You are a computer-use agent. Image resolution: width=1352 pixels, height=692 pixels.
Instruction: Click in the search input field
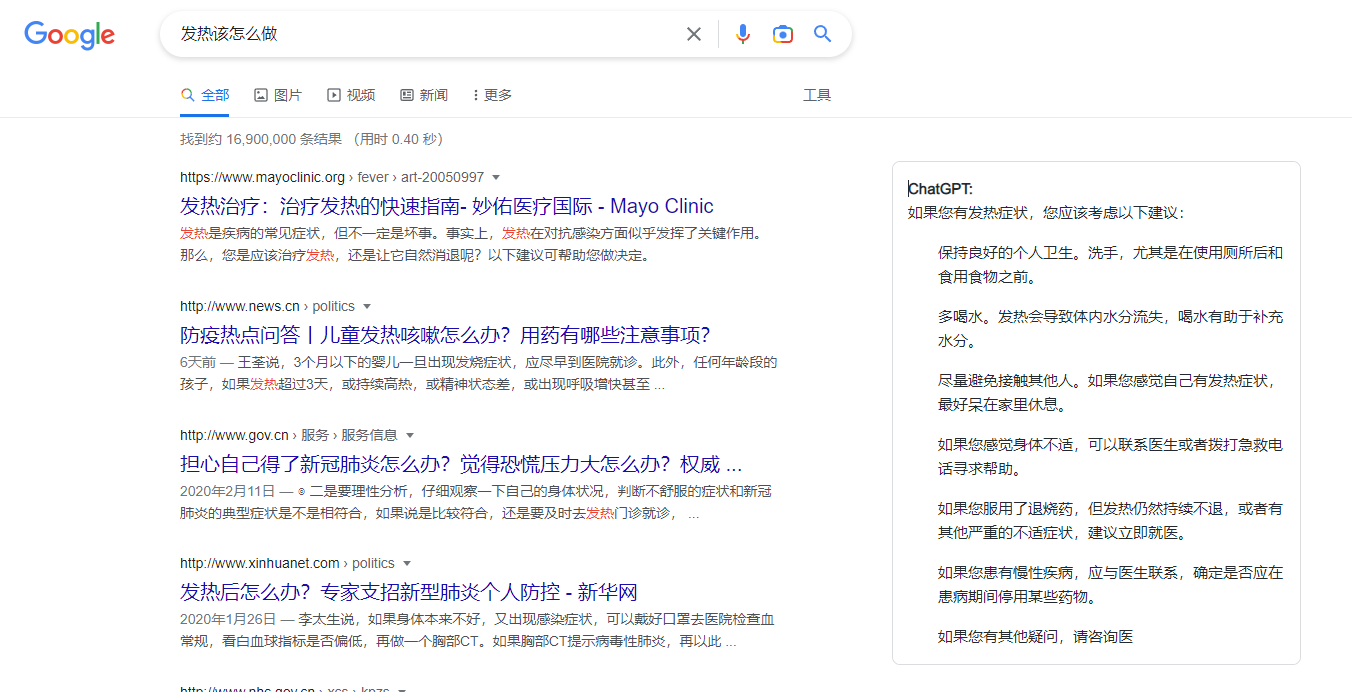tap(425, 34)
